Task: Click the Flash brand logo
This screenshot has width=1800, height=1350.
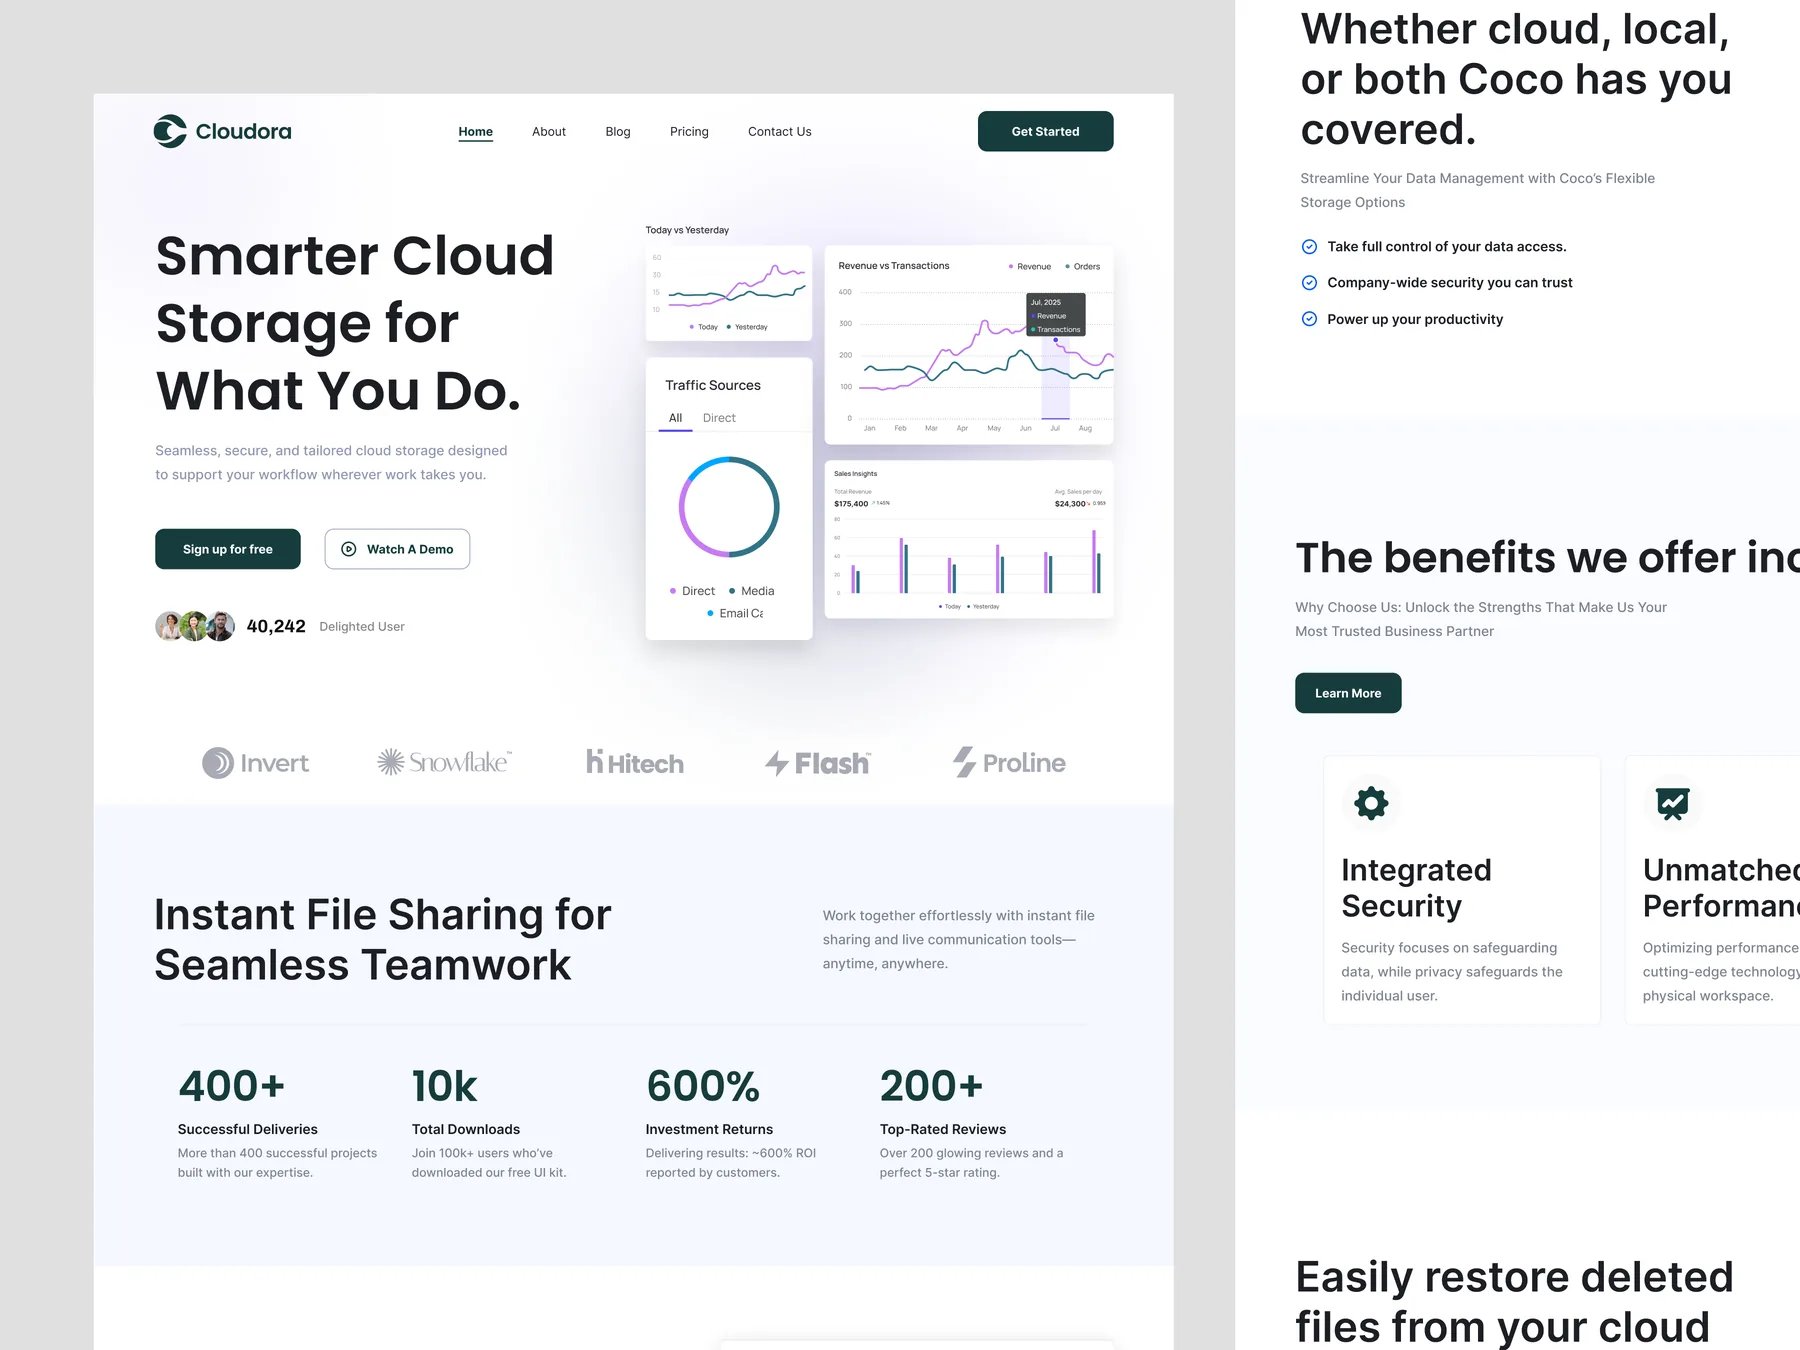Action: [818, 763]
